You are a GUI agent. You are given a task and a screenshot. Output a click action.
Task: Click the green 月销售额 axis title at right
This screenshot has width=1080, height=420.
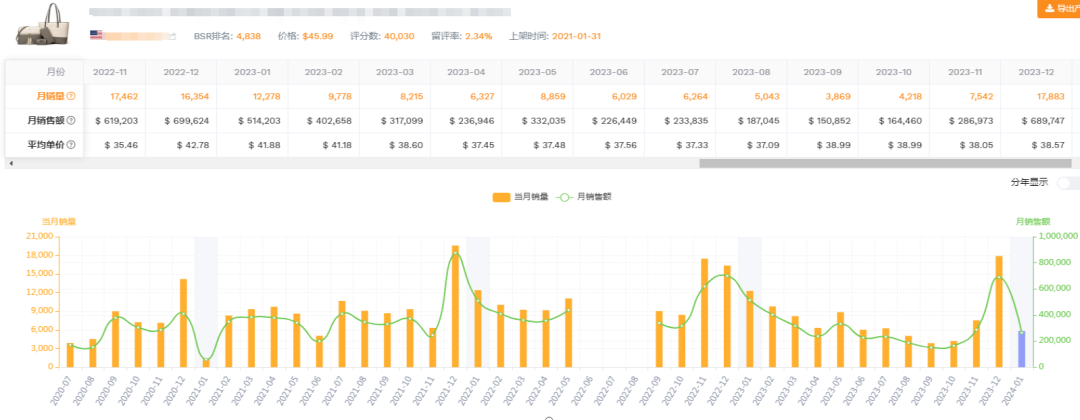[1033, 222]
